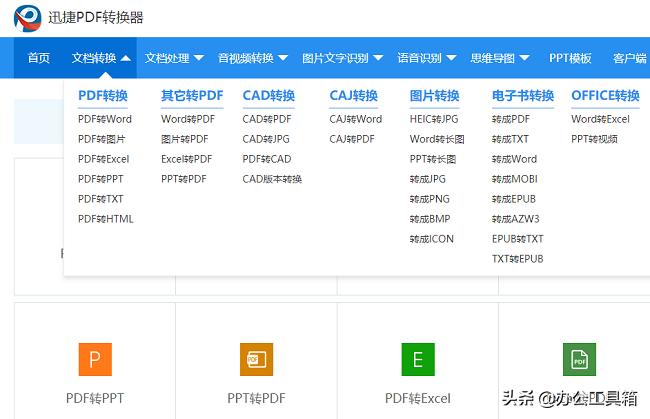This screenshot has width=650, height=419.
Task: Select the CAJ转换 category heading
Action: [354, 96]
